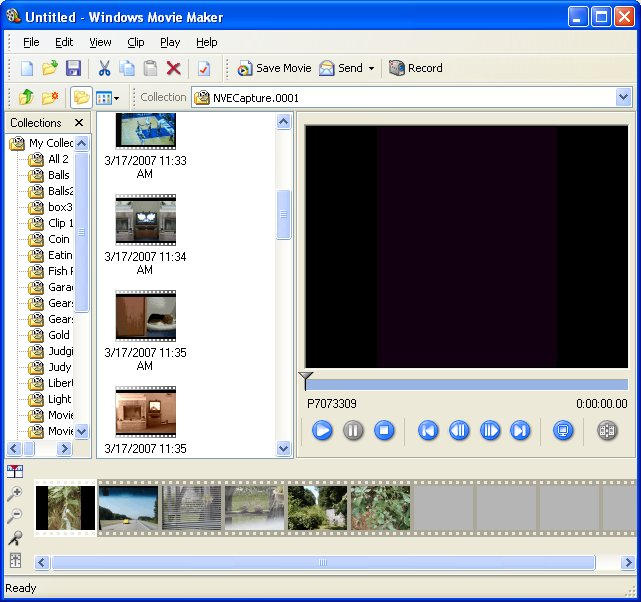641x602 pixels.
Task: Zoom out the timeline with magnifier minus
Action: (x=15, y=515)
